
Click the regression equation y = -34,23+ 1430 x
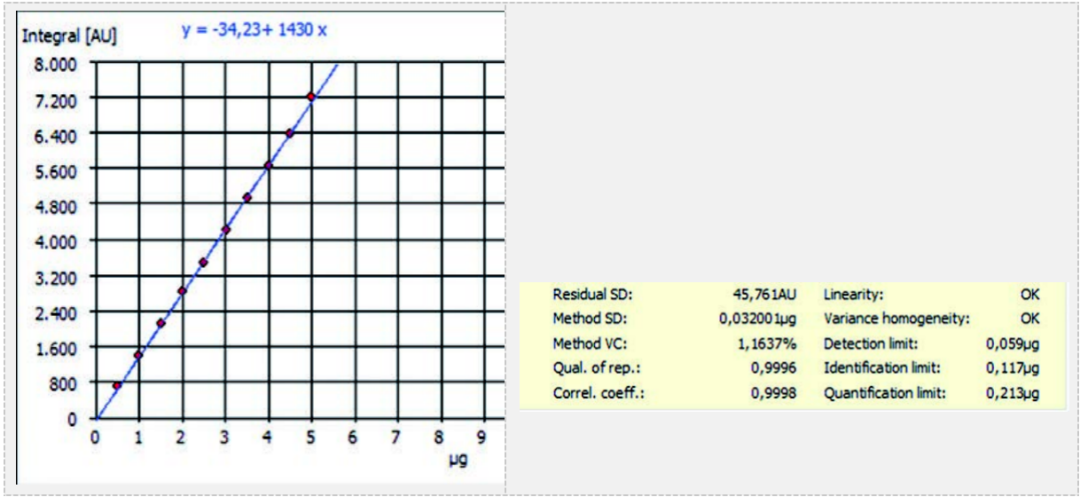pyautogui.click(x=254, y=32)
